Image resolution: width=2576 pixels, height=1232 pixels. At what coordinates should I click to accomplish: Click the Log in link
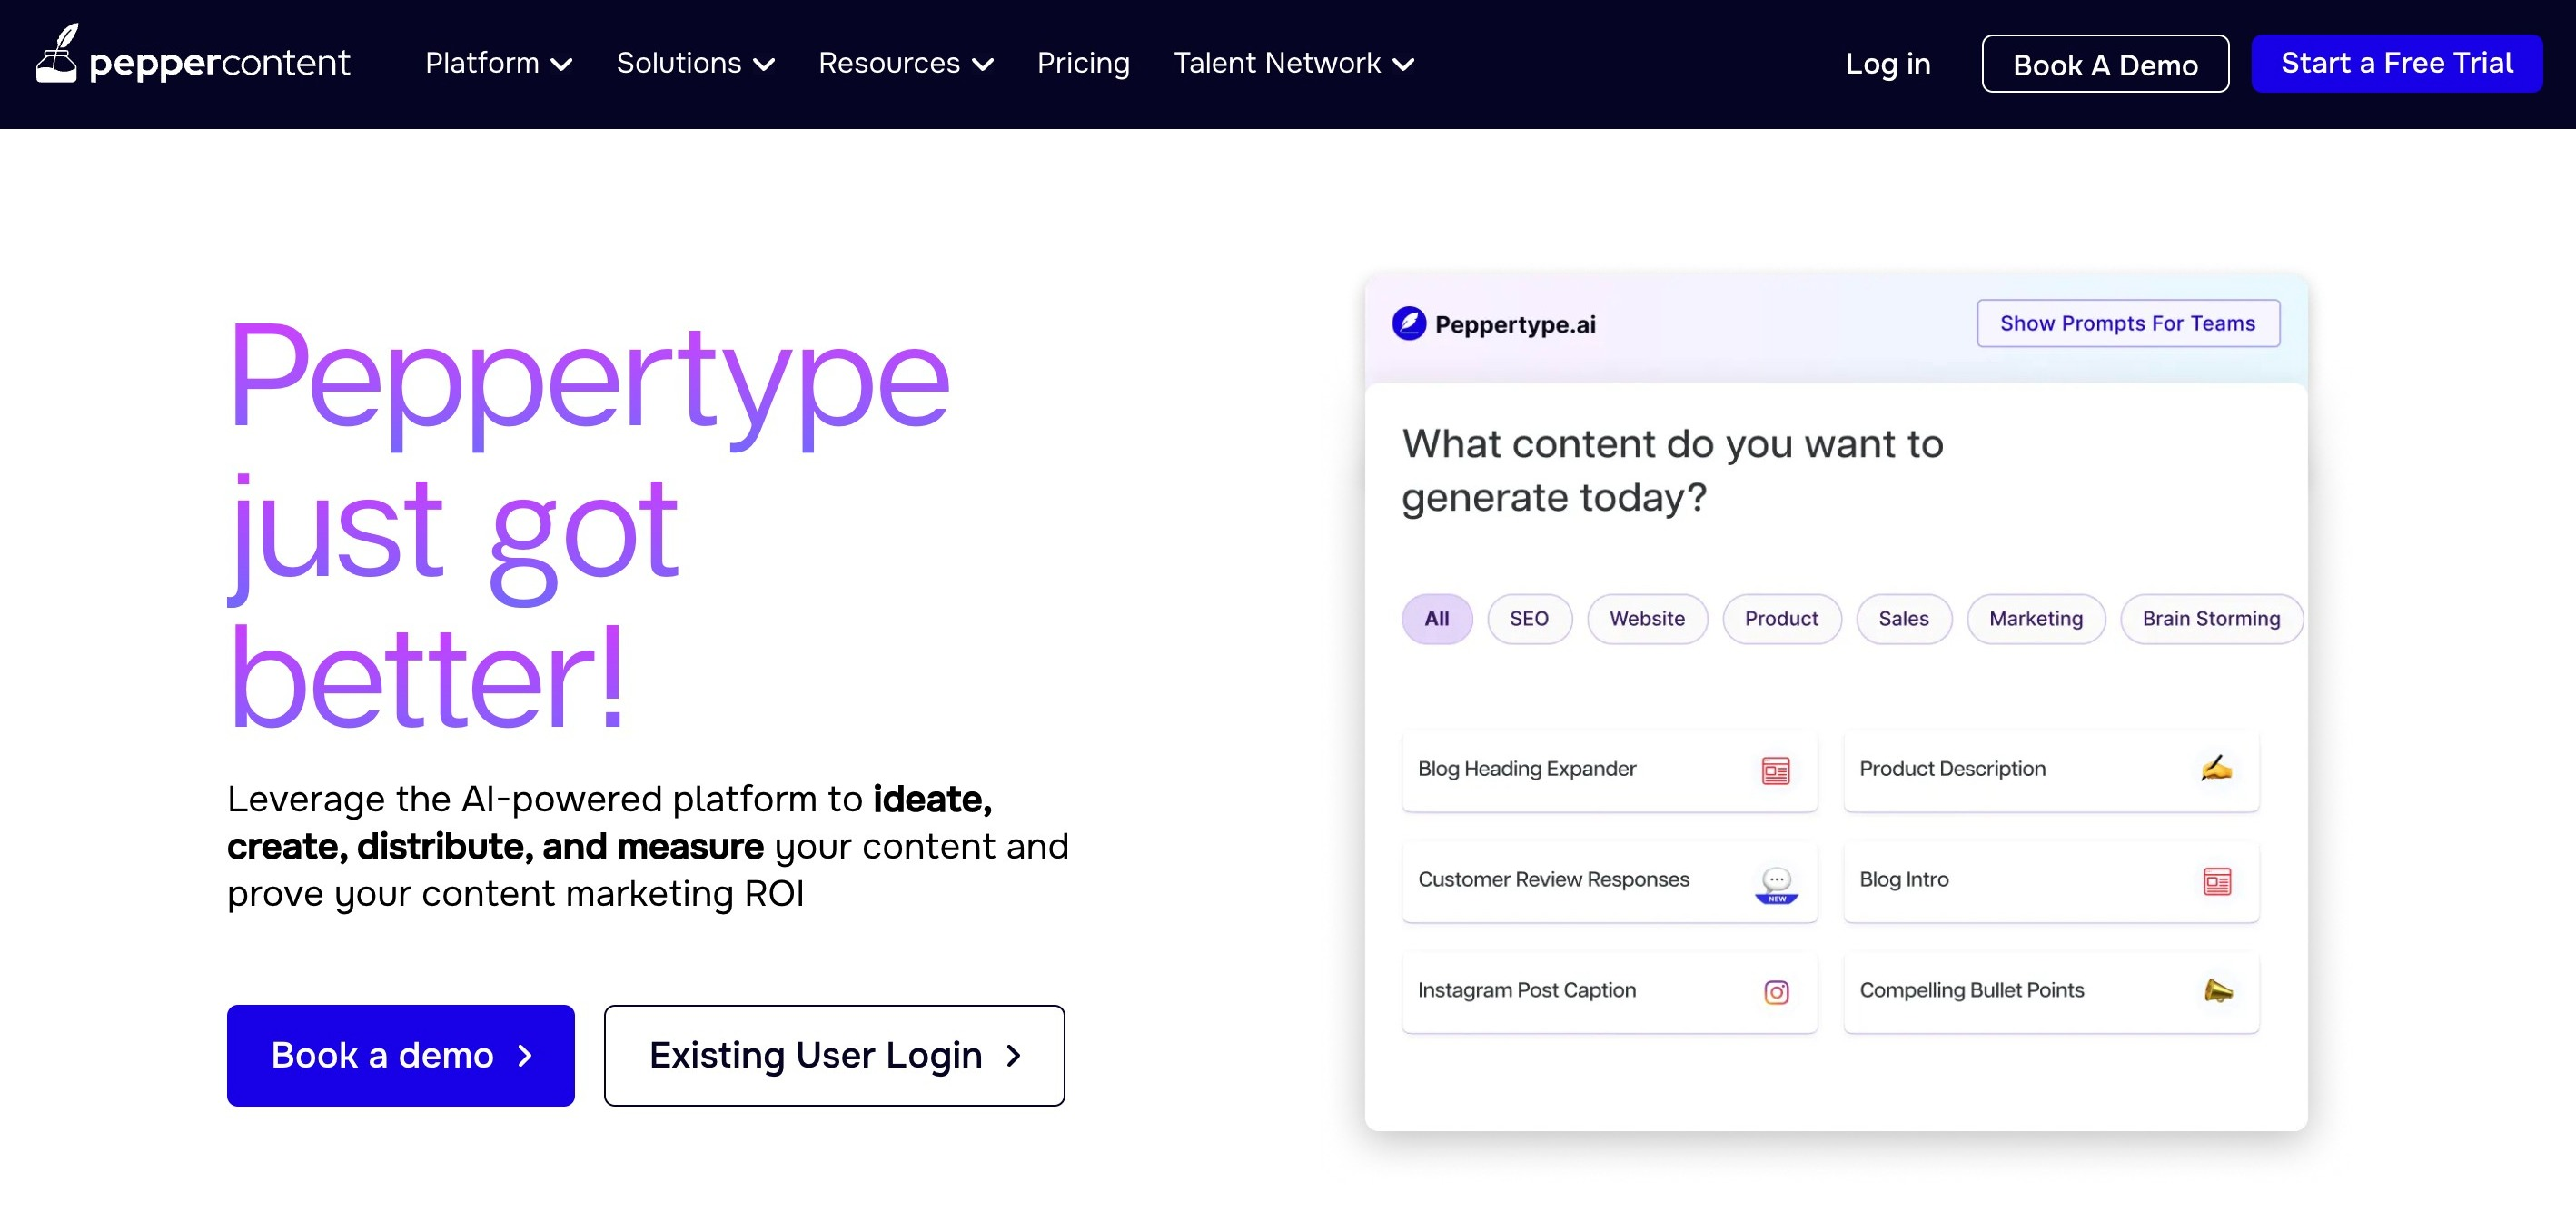[1887, 64]
